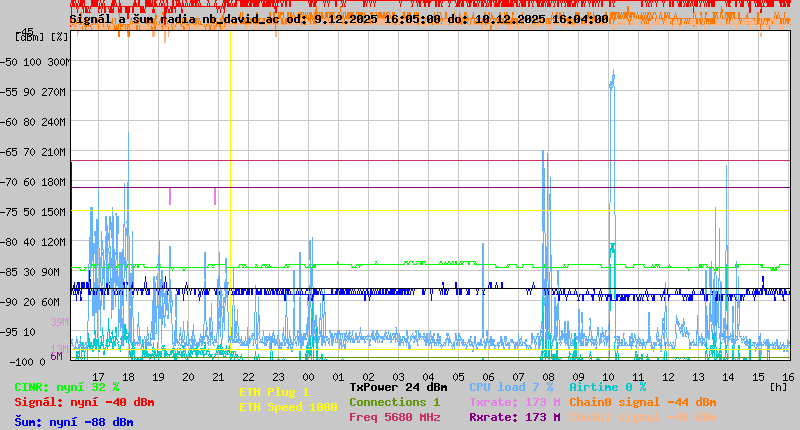Click hour '15' on the time axis

759,377
